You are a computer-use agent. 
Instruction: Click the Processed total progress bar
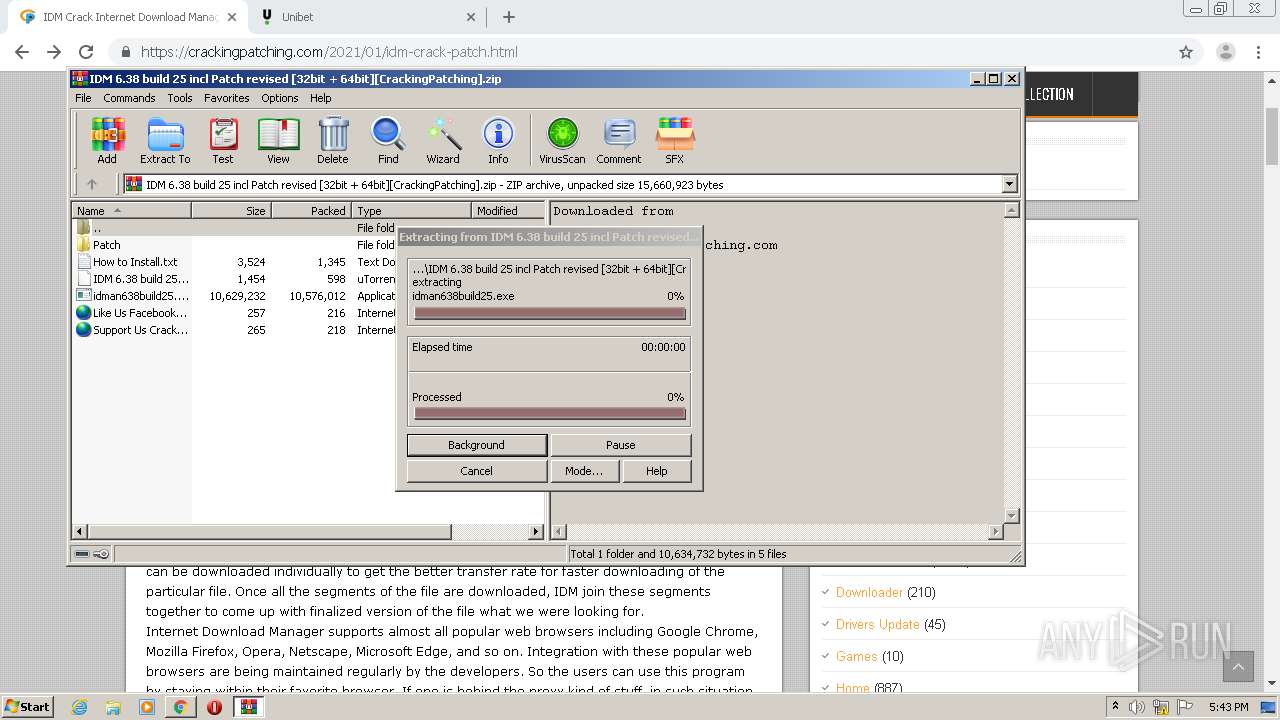coord(550,413)
